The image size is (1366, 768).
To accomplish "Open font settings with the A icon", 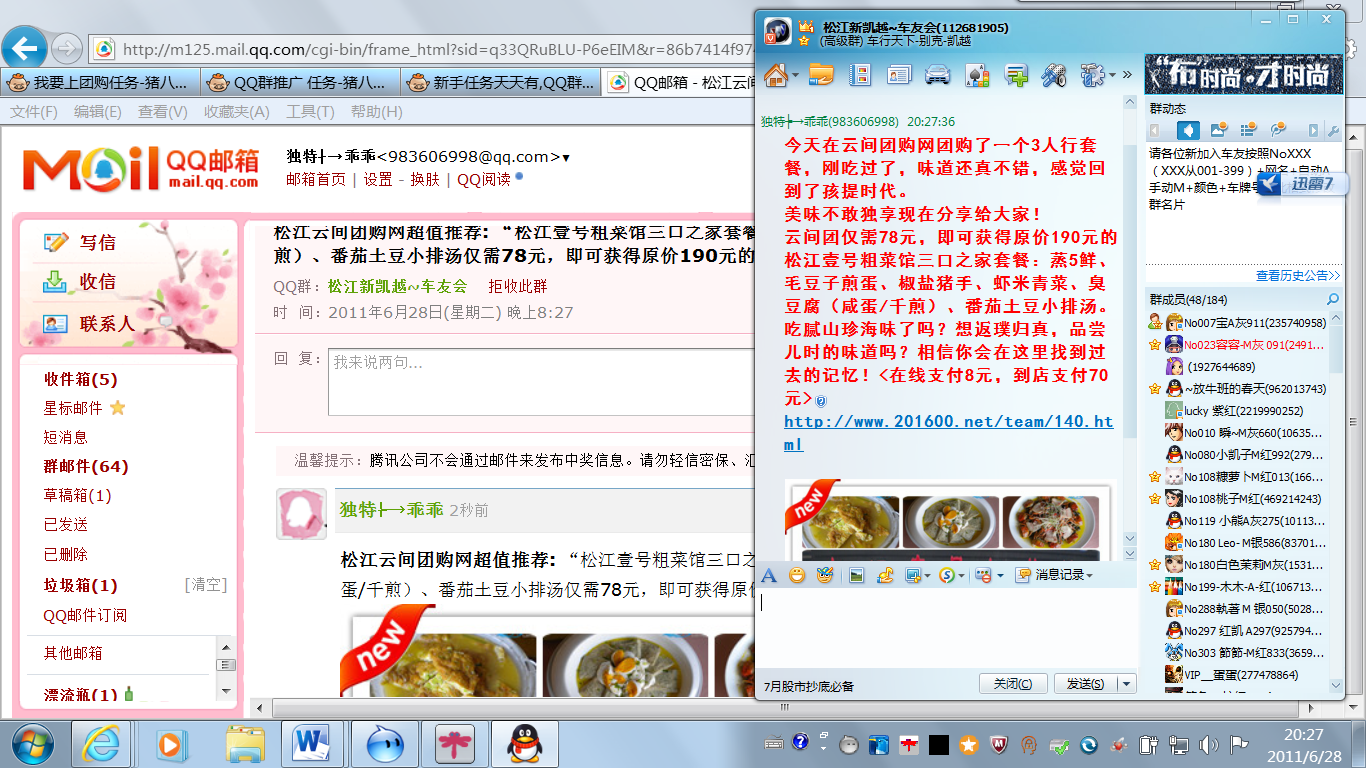I will [769, 575].
